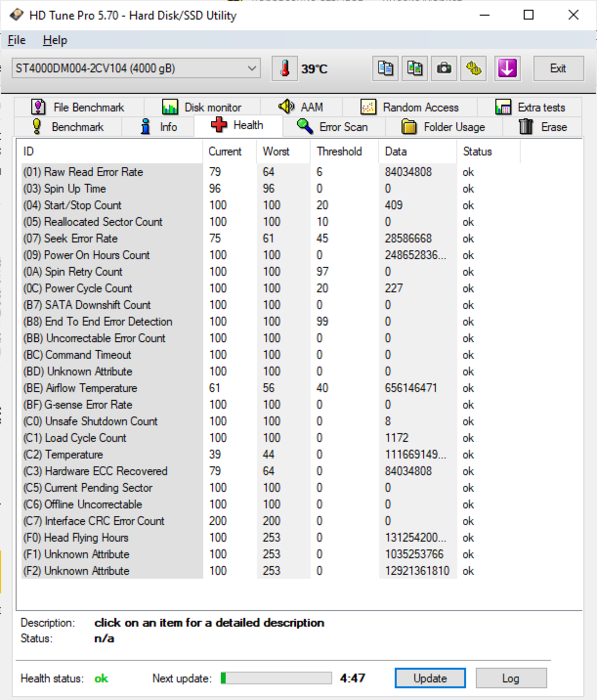Go to the Erase tab
597x700 pixels.
pyautogui.click(x=543, y=127)
